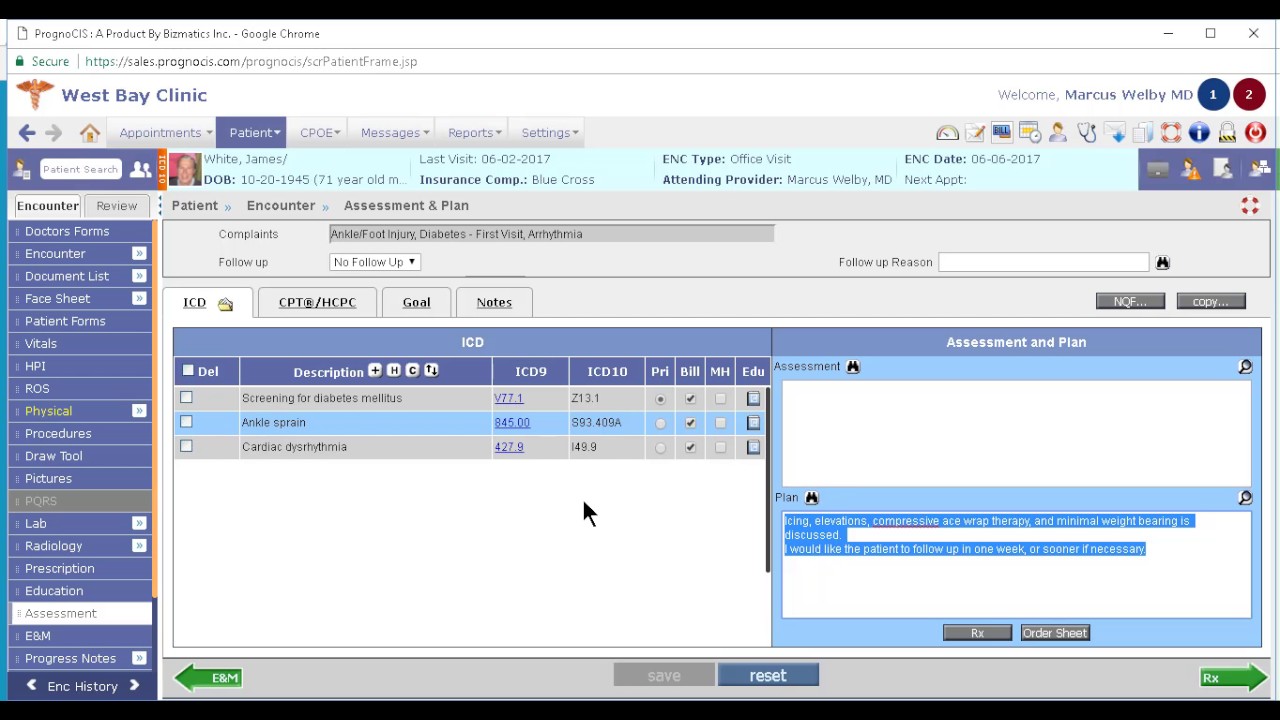The width and height of the screenshot is (1280, 720).
Task: Switch to the Goal tab
Action: click(x=416, y=303)
